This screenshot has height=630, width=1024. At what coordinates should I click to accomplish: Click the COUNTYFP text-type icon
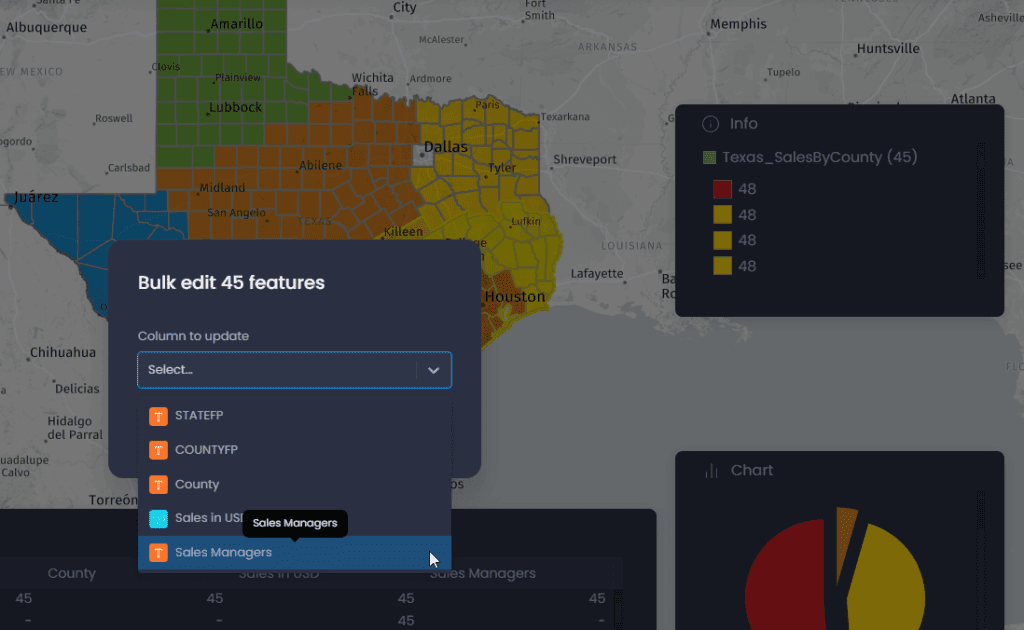click(158, 450)
